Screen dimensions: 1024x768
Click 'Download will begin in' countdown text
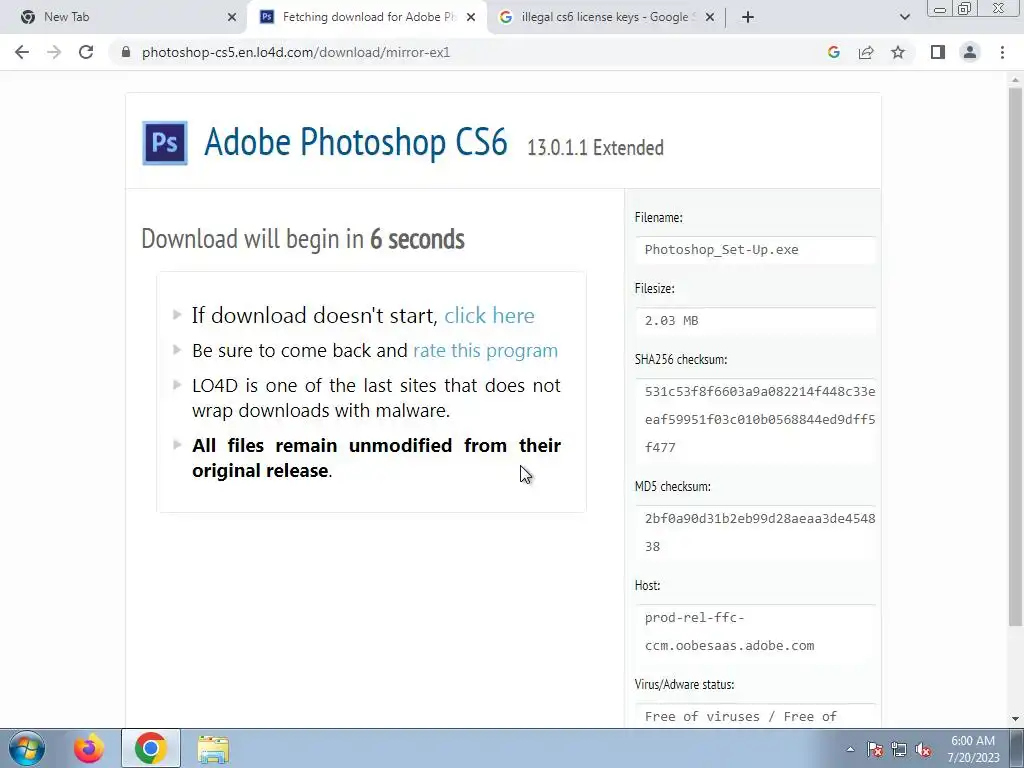pyautogui.click(x=303, y=239)
